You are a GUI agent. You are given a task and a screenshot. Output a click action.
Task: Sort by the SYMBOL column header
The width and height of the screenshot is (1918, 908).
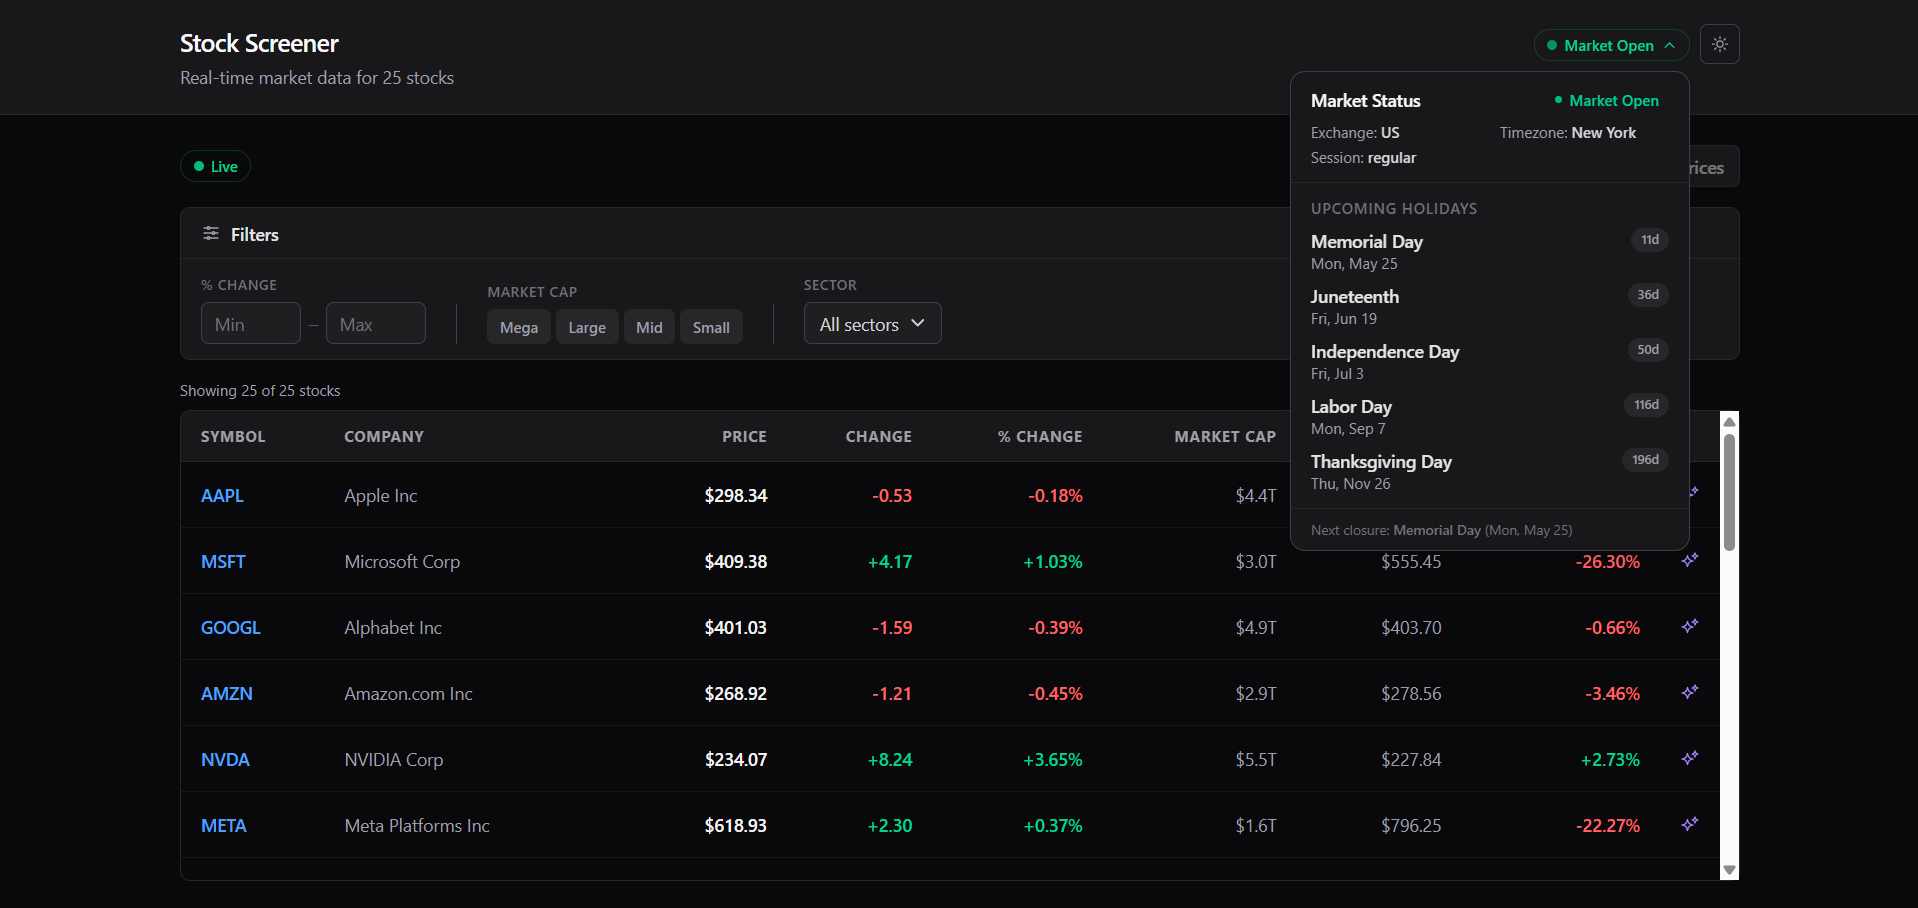click(233, 436)
